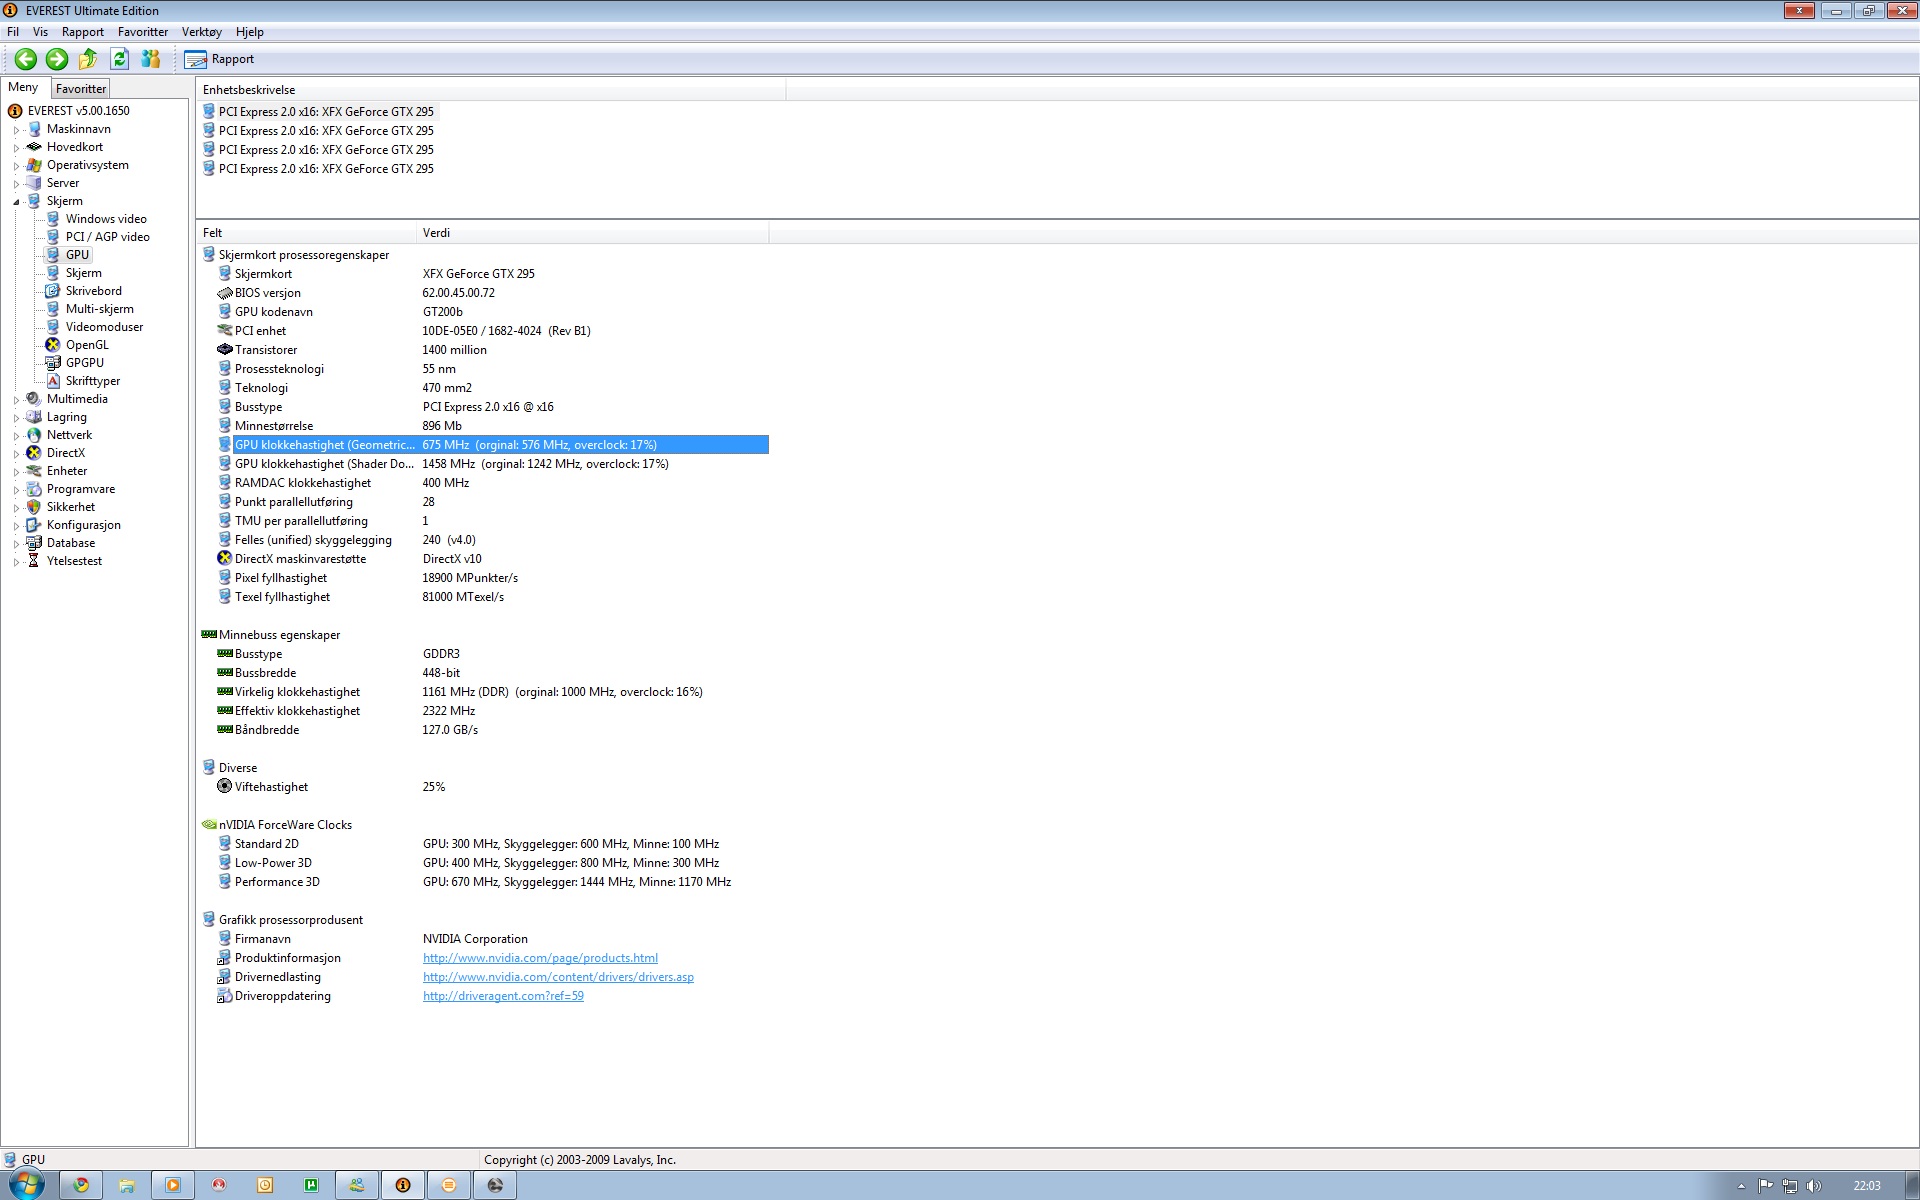Viewport: 1920px width, 1200px height.
Task: Click the Transistorer row chip icon
Action: point(225,350)
